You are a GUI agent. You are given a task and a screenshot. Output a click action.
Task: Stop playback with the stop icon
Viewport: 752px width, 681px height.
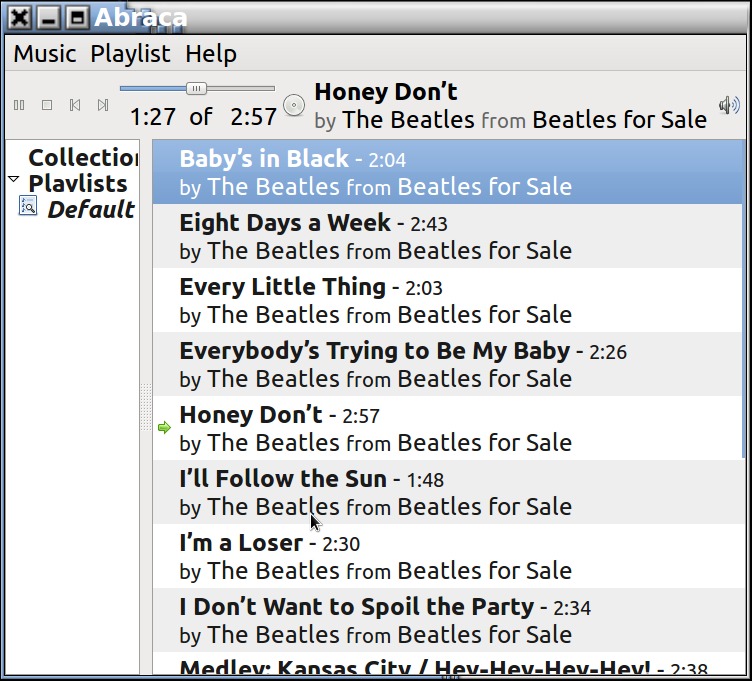[47, 105]
